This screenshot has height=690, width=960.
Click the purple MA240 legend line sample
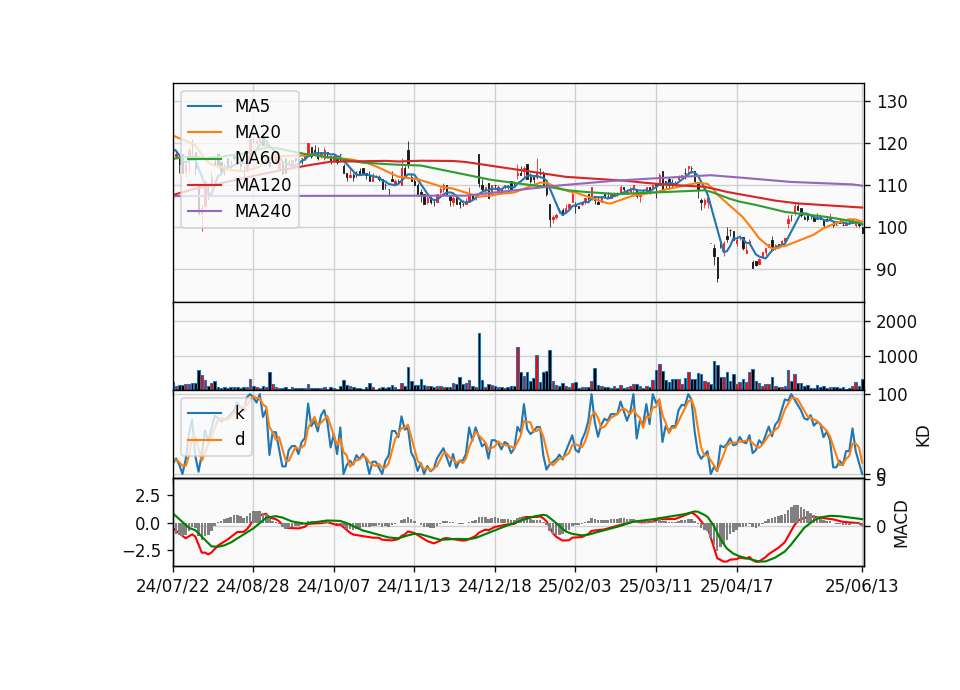(204, 211)
